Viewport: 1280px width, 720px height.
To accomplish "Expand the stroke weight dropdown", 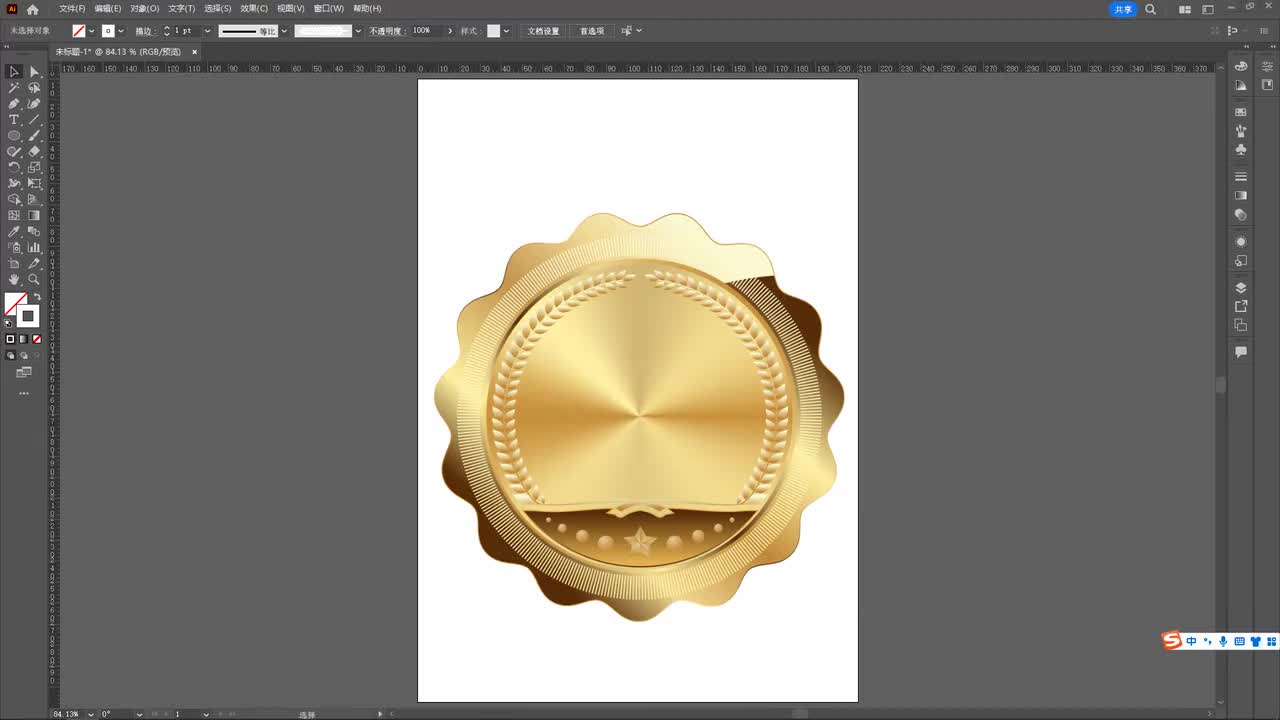I will (x=207, y=31).
